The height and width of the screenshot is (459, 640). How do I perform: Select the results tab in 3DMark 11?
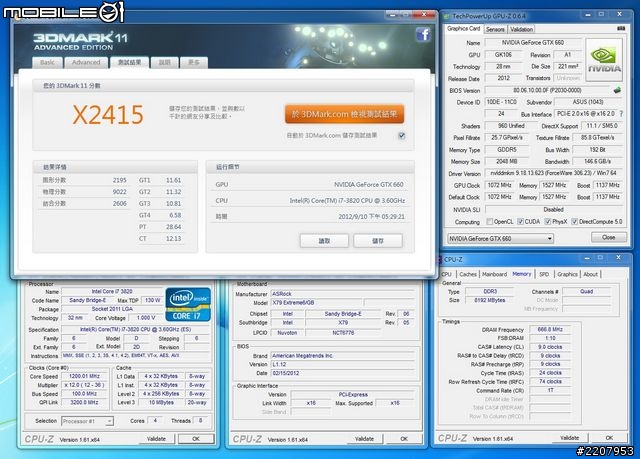pos(129,62)
